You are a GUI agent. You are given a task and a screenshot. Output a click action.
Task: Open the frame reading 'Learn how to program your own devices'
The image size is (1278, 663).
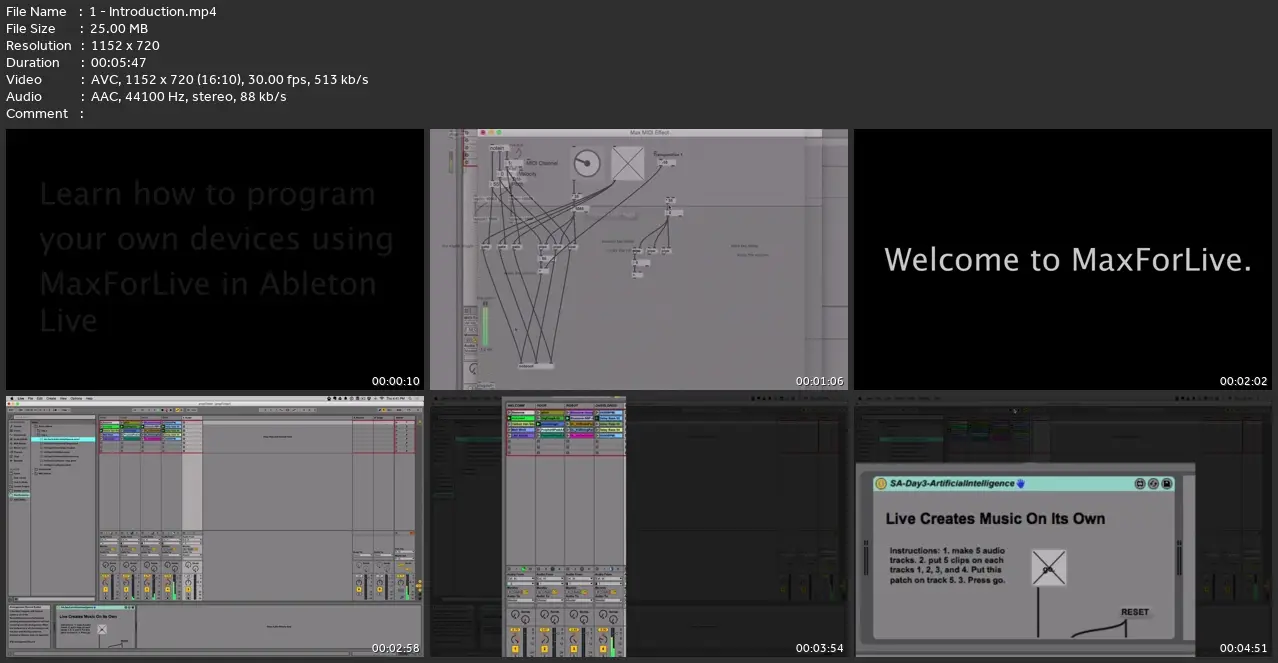pyautogui.click(x=215, y=259)
